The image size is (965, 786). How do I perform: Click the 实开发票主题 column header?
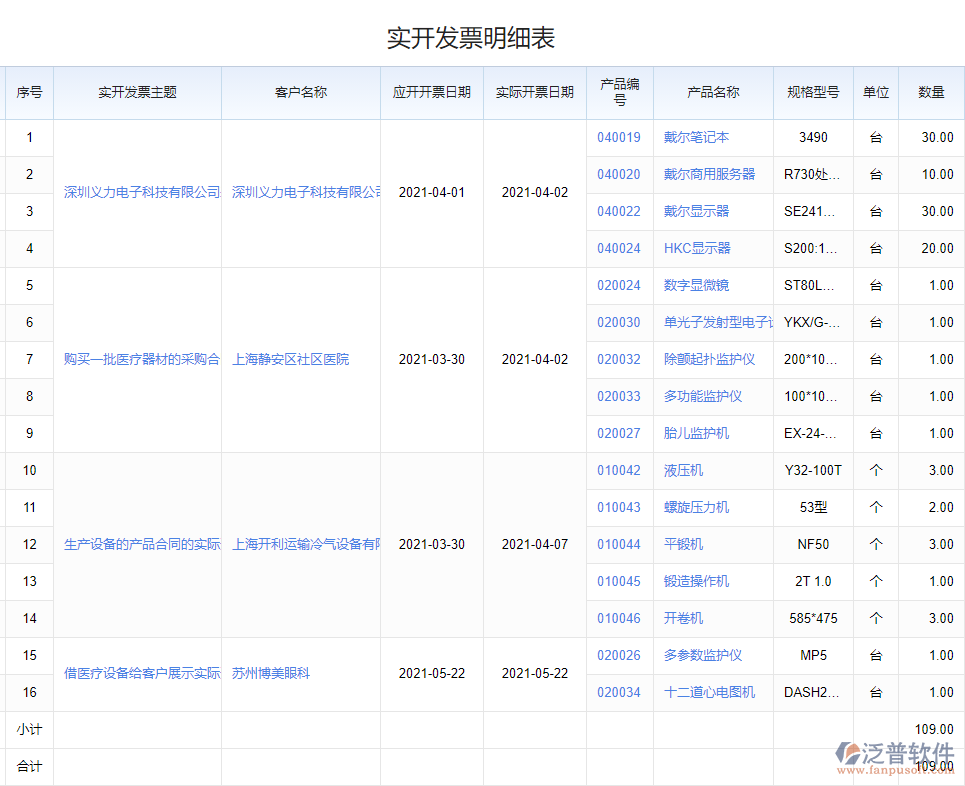[137, 92]
